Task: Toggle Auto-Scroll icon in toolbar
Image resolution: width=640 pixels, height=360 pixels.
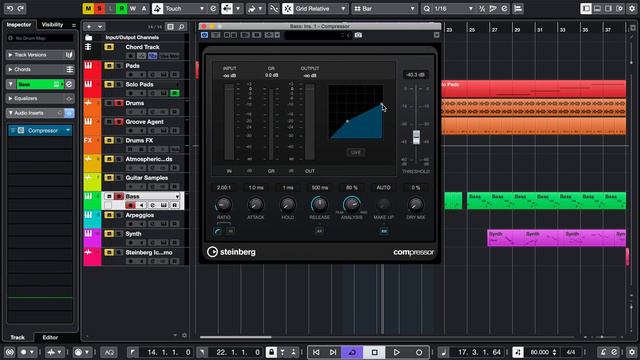Action: [227, 8]
